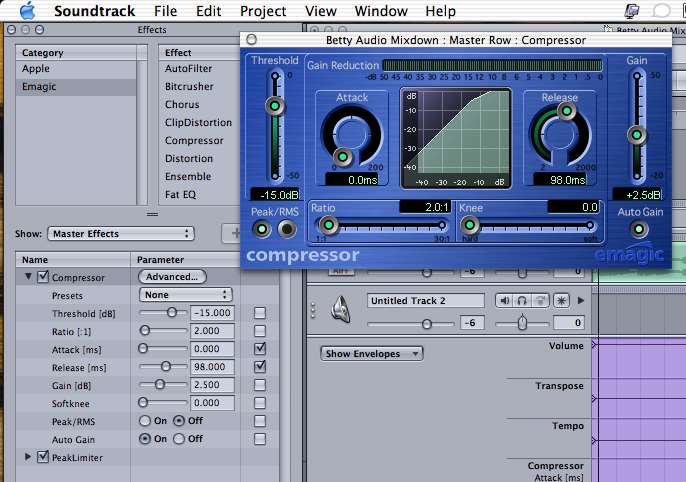This screenshot has width=686, height=482.
Task: Uncheck automation checkbox for Release [ms]
Action: pos(260,367)
